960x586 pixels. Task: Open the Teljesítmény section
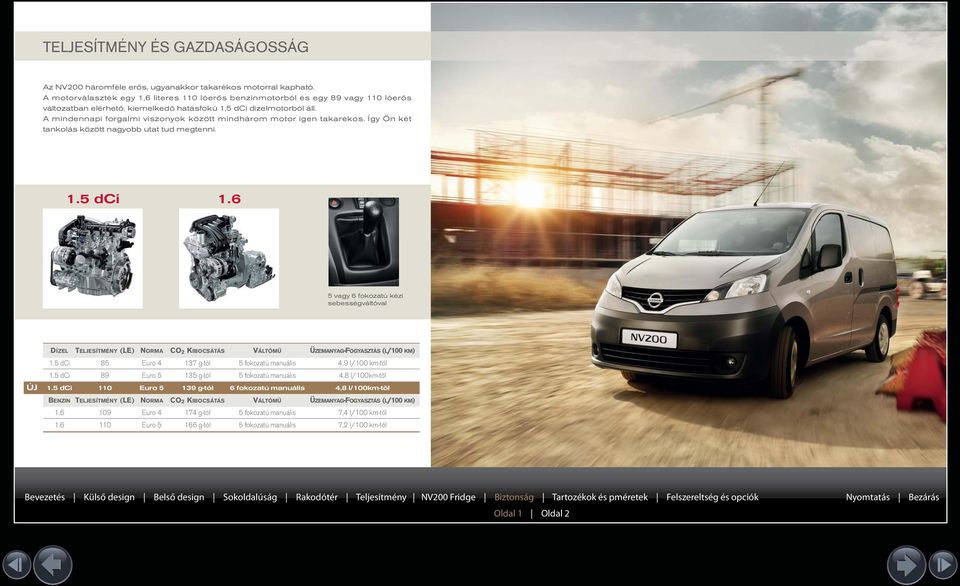pos(381,497)
